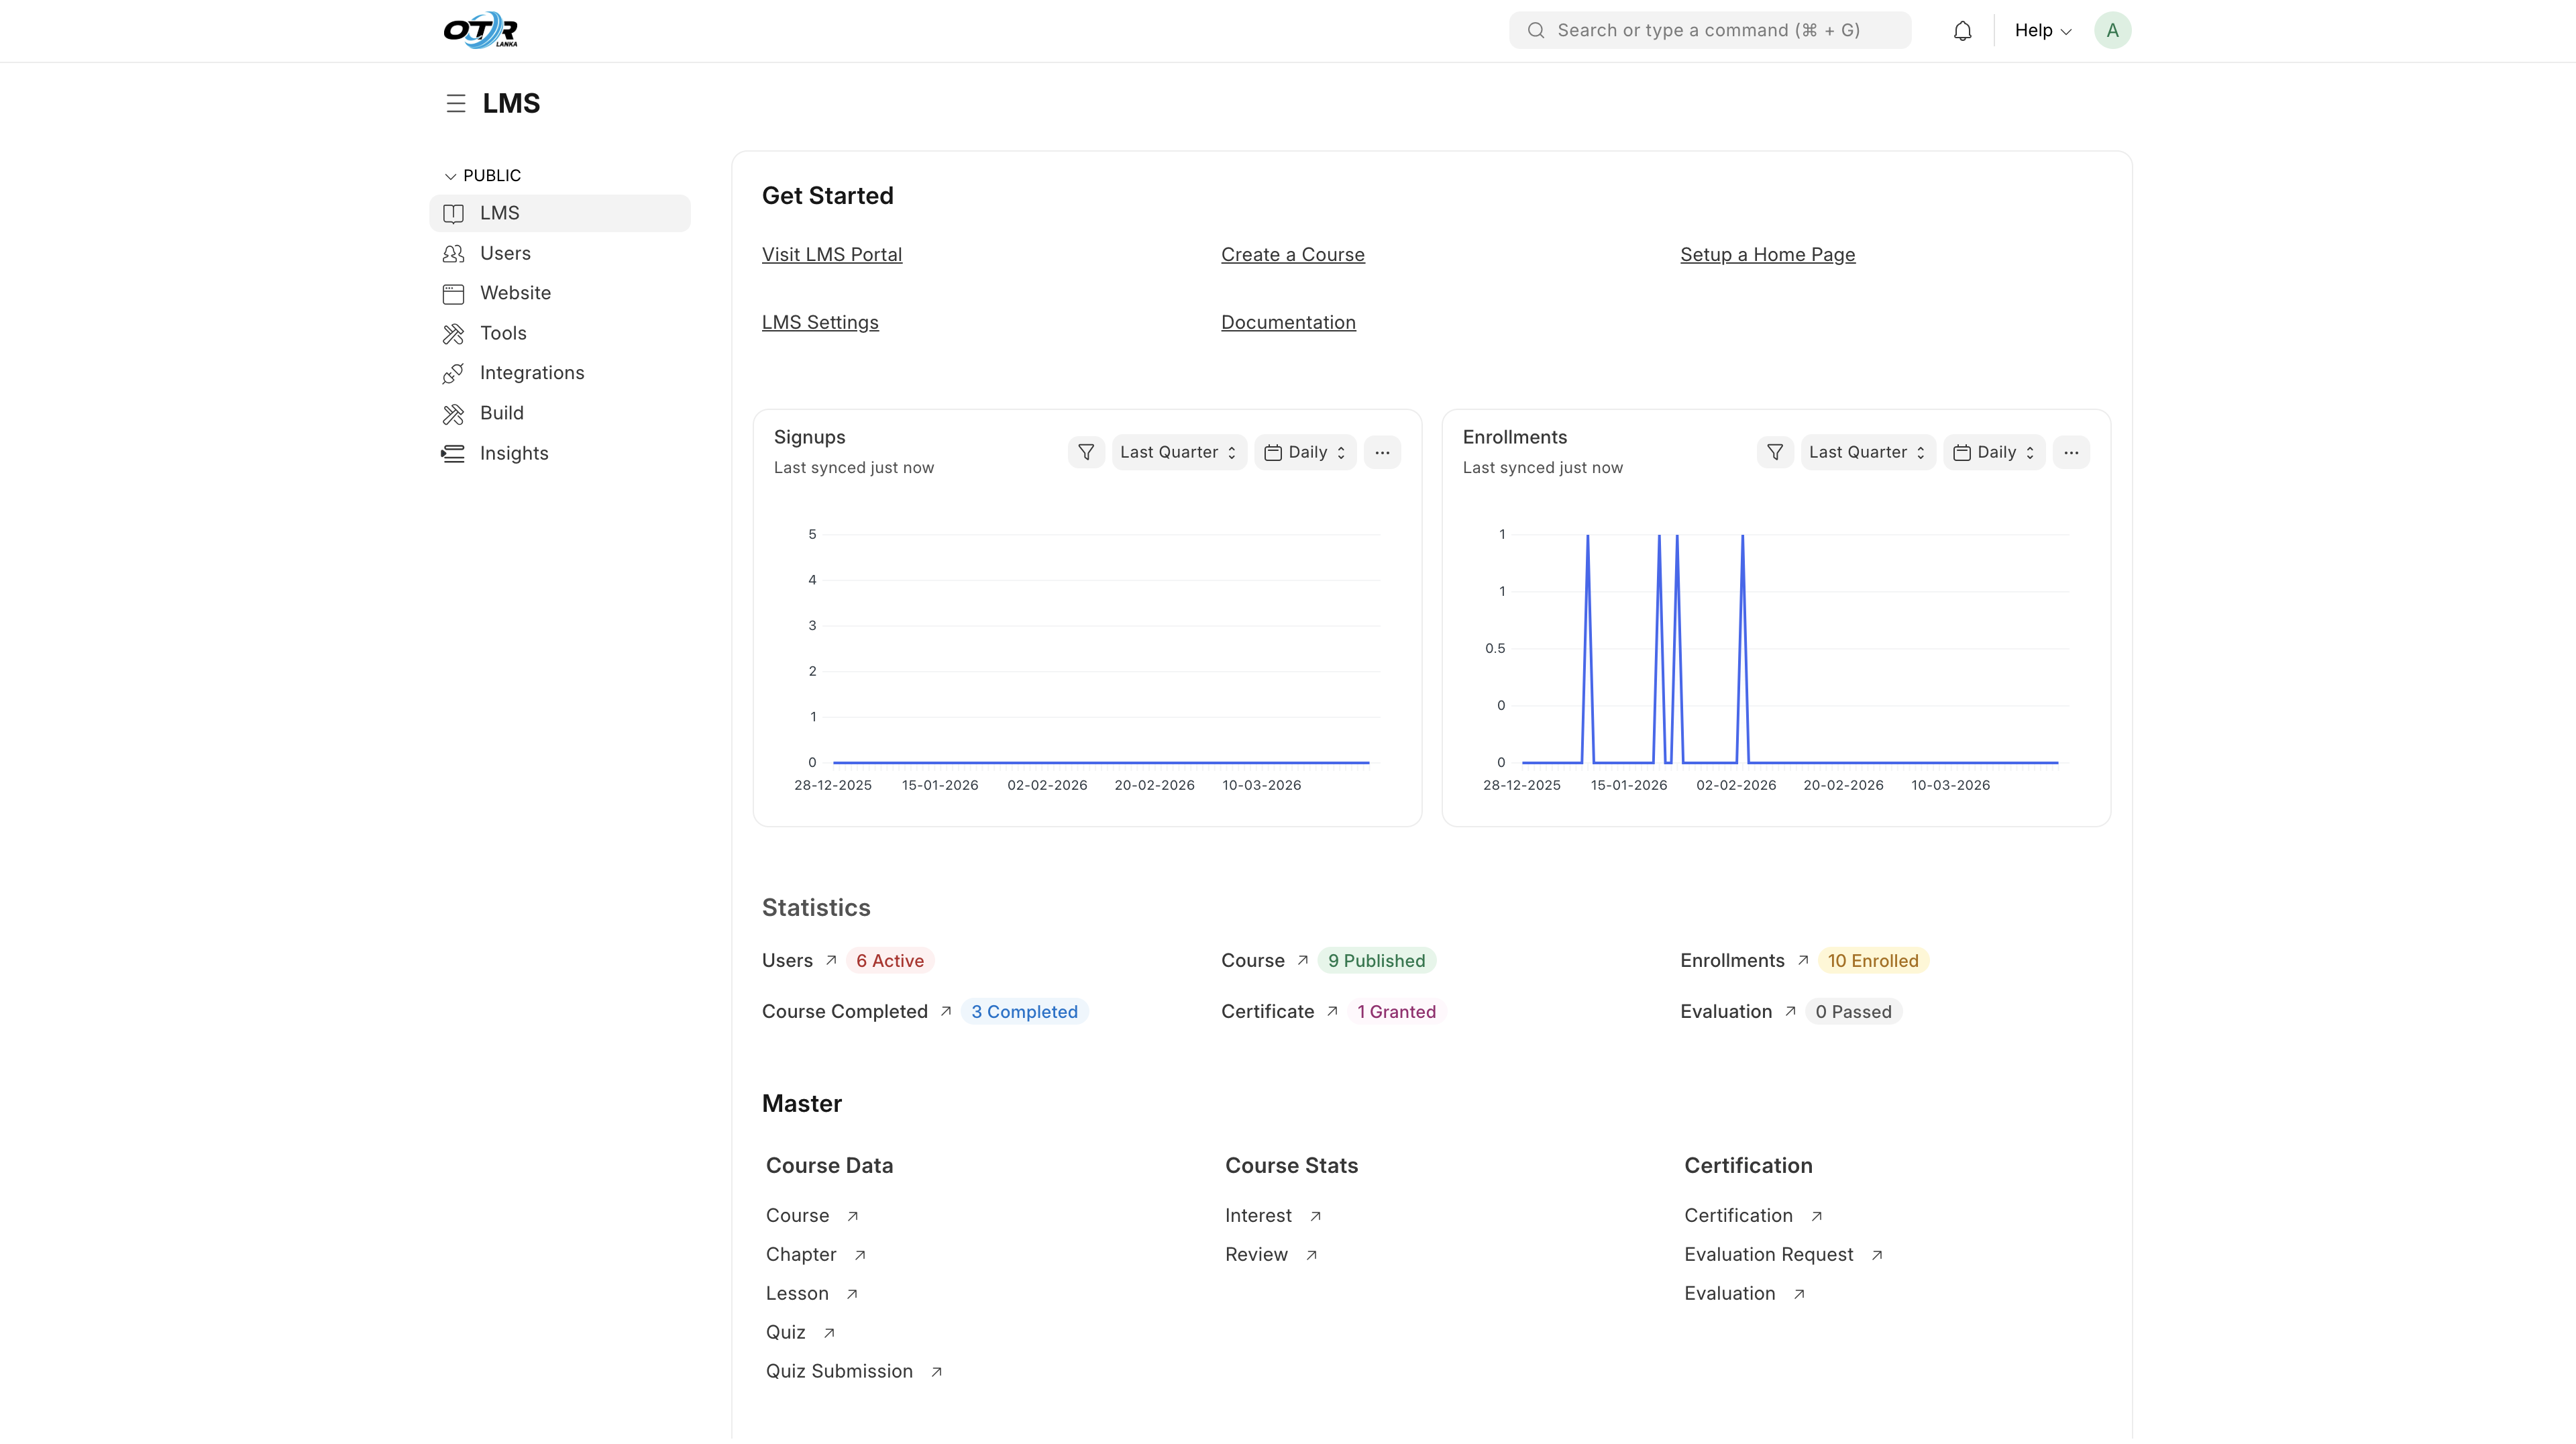Viewport: 2576px width, 1444px height.
Task: Click the Enrollments chart filter icon
Action: click(1775, 452)
